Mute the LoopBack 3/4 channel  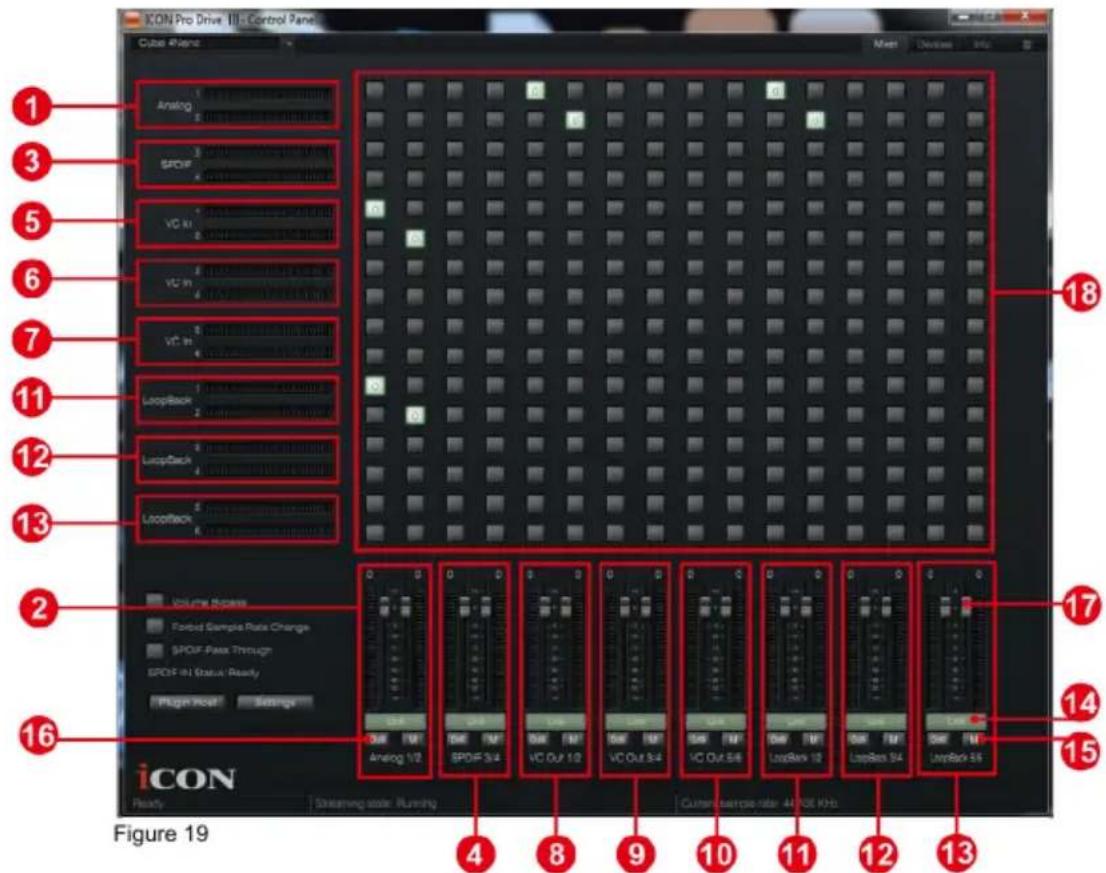point(894,739)
